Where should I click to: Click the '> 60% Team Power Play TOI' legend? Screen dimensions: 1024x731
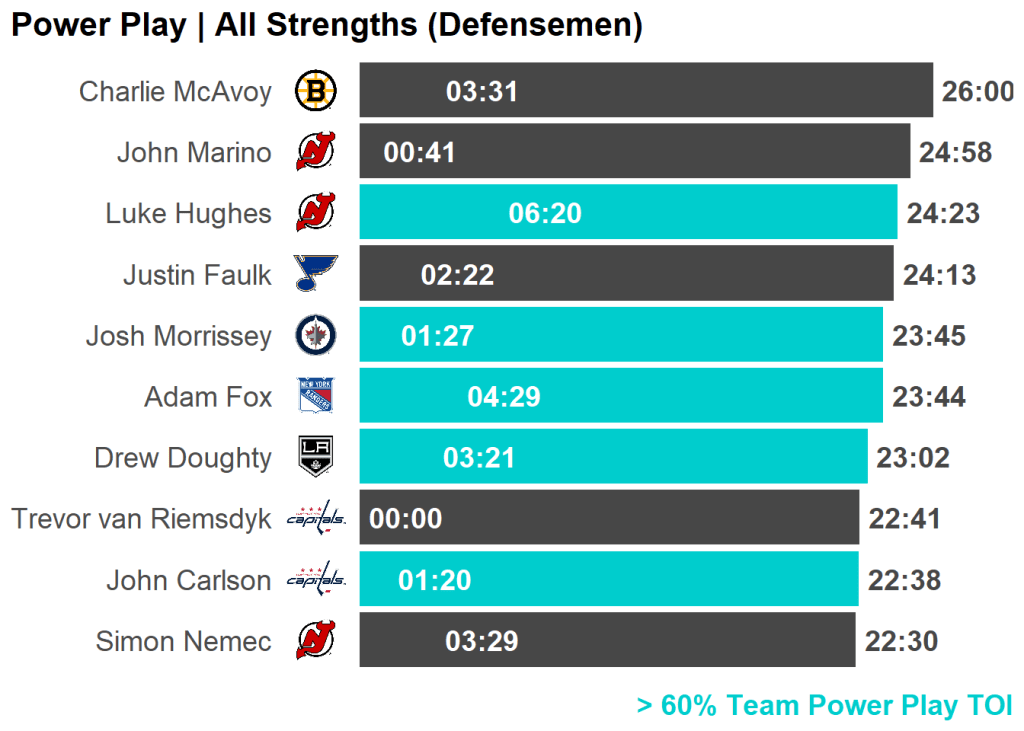pos(825,706)
